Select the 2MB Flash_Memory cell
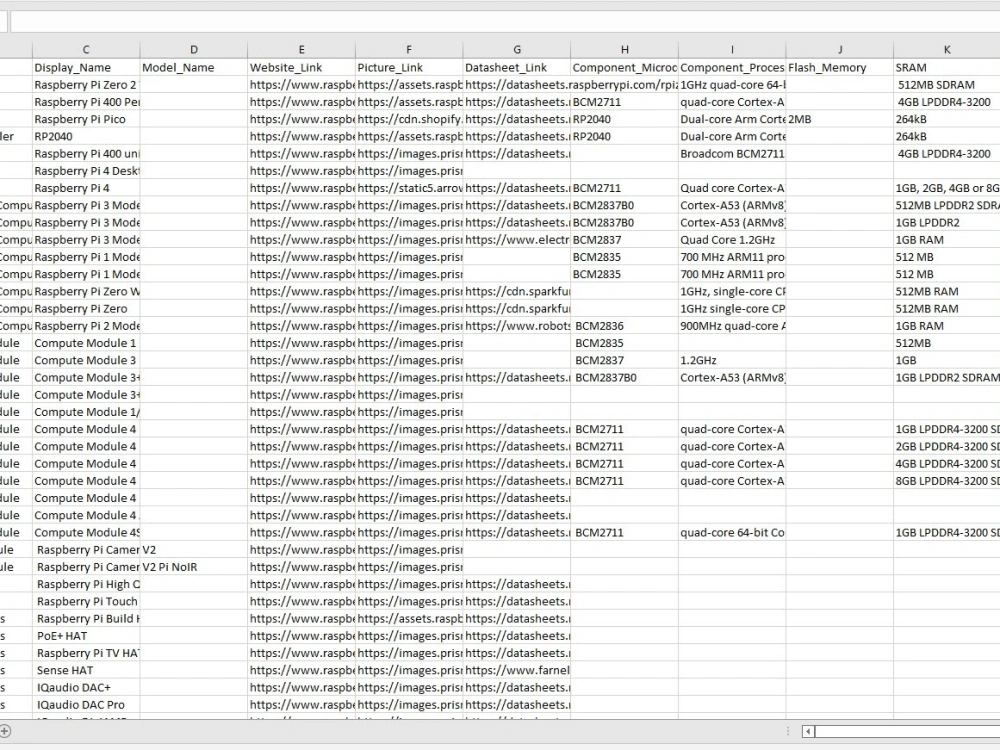Screen dimensions: 1000x750 (x=840, y=119)
